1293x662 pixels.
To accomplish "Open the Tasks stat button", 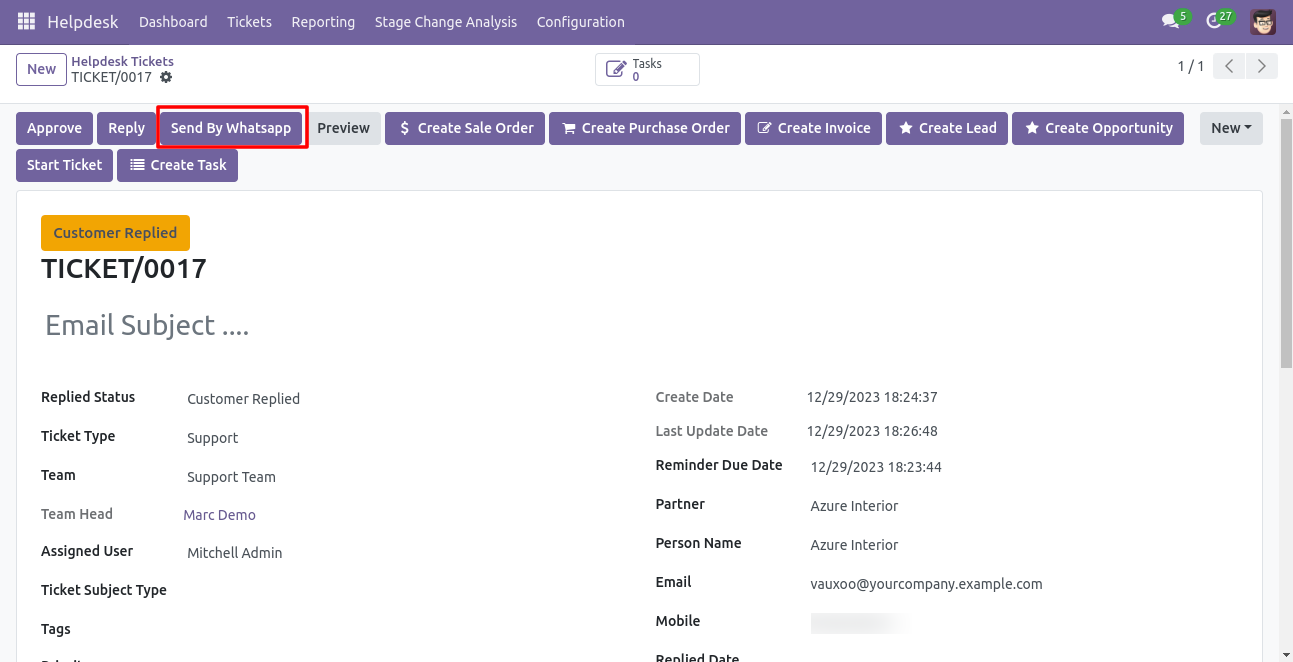I will (x=647, y=70).
